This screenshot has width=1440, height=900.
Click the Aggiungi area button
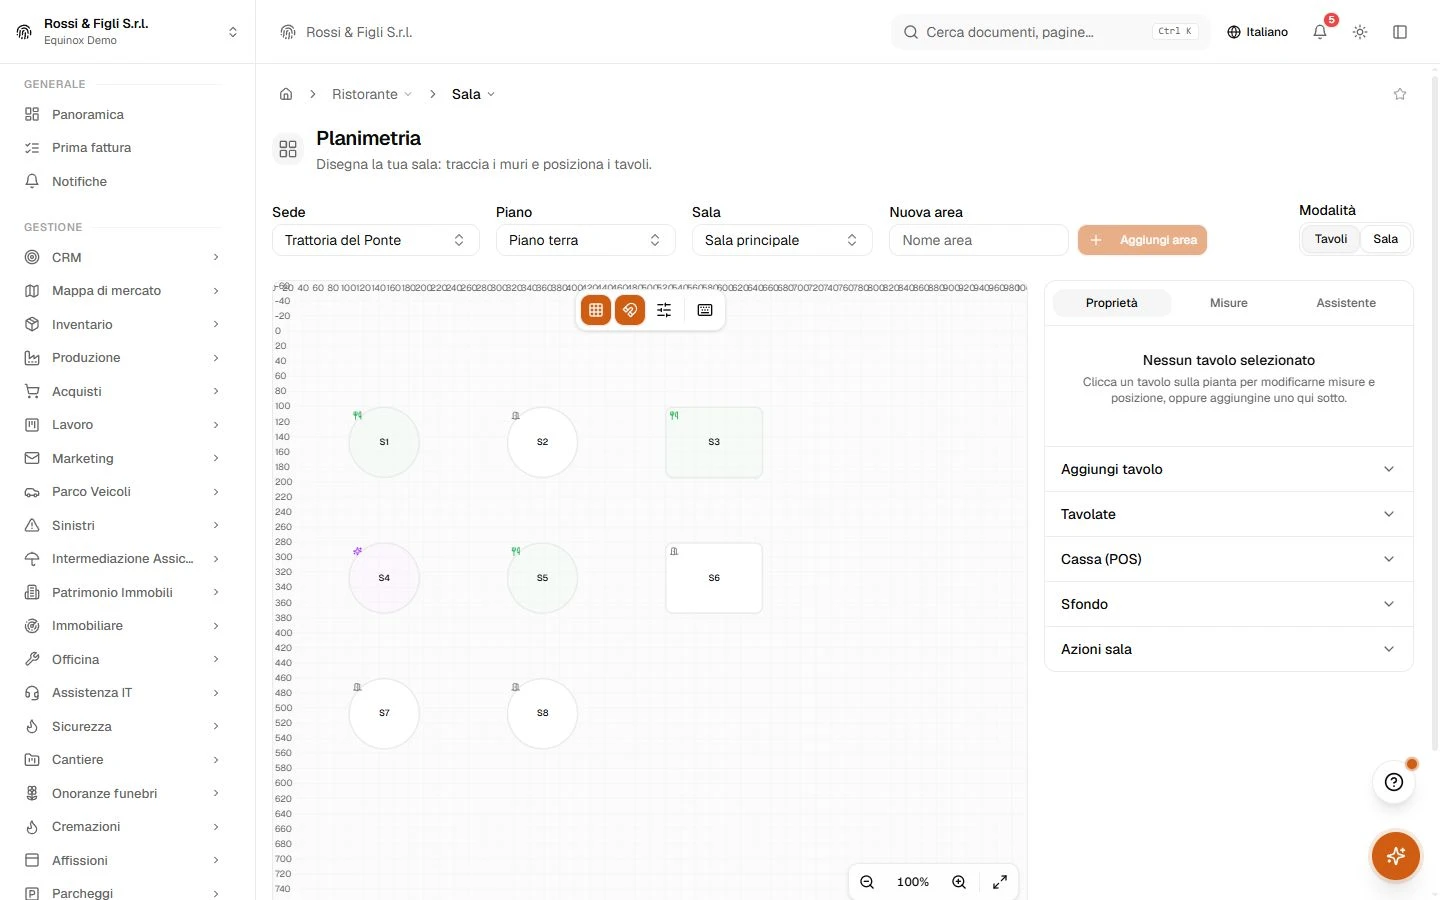coord(1142,240)
